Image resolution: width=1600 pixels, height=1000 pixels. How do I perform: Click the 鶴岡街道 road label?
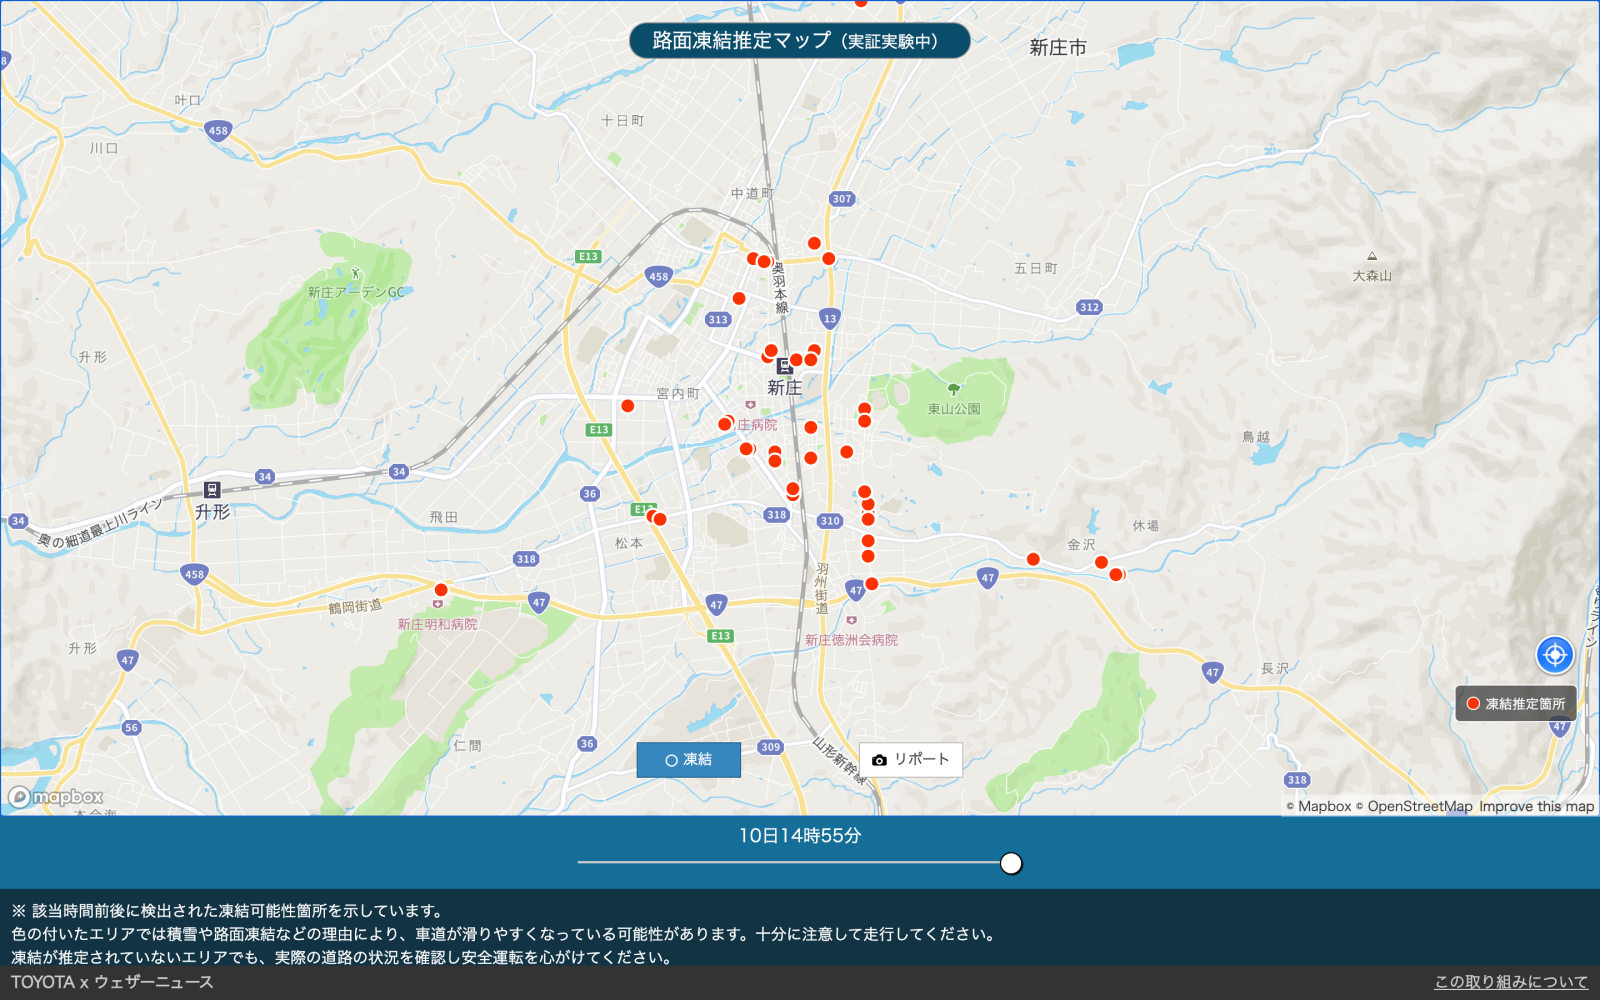pos(355,607)
